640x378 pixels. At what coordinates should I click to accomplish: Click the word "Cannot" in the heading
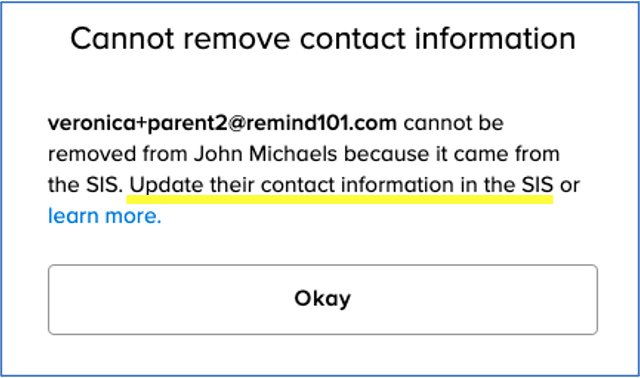122,39
